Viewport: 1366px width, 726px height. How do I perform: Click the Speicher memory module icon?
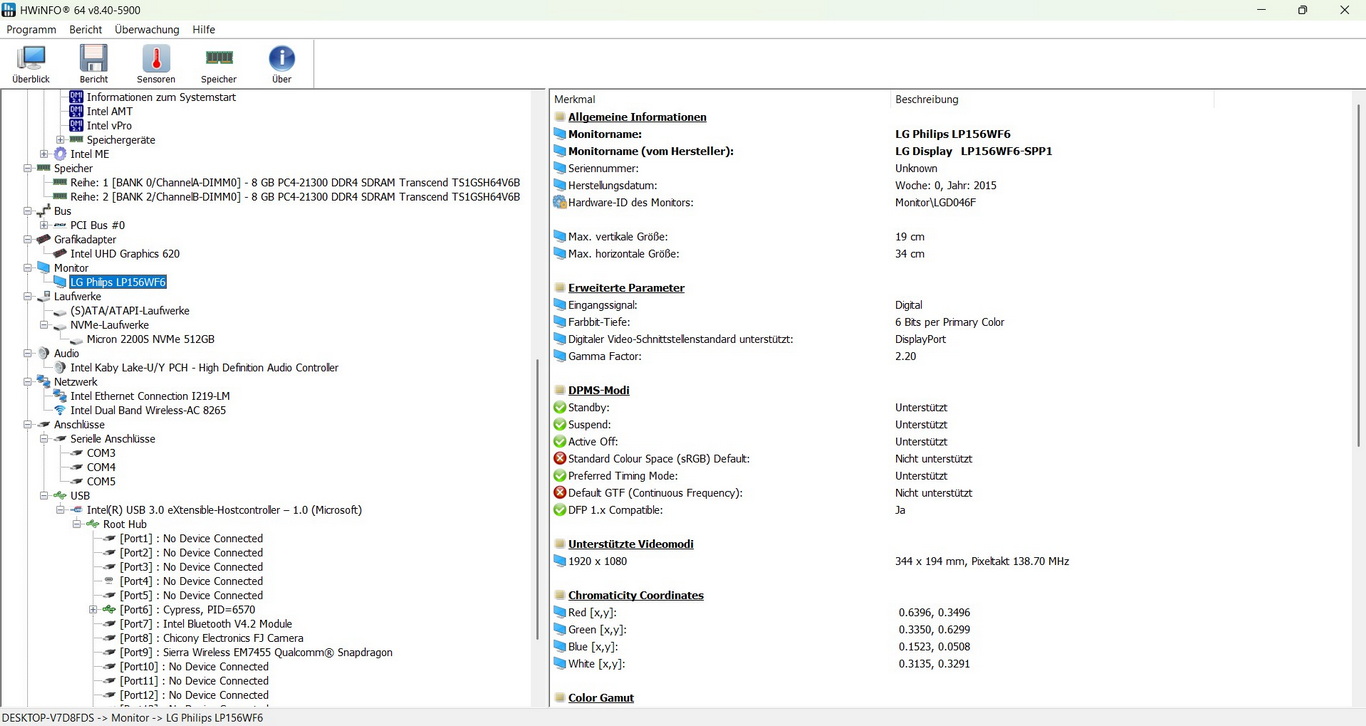[x=219, y=64]
